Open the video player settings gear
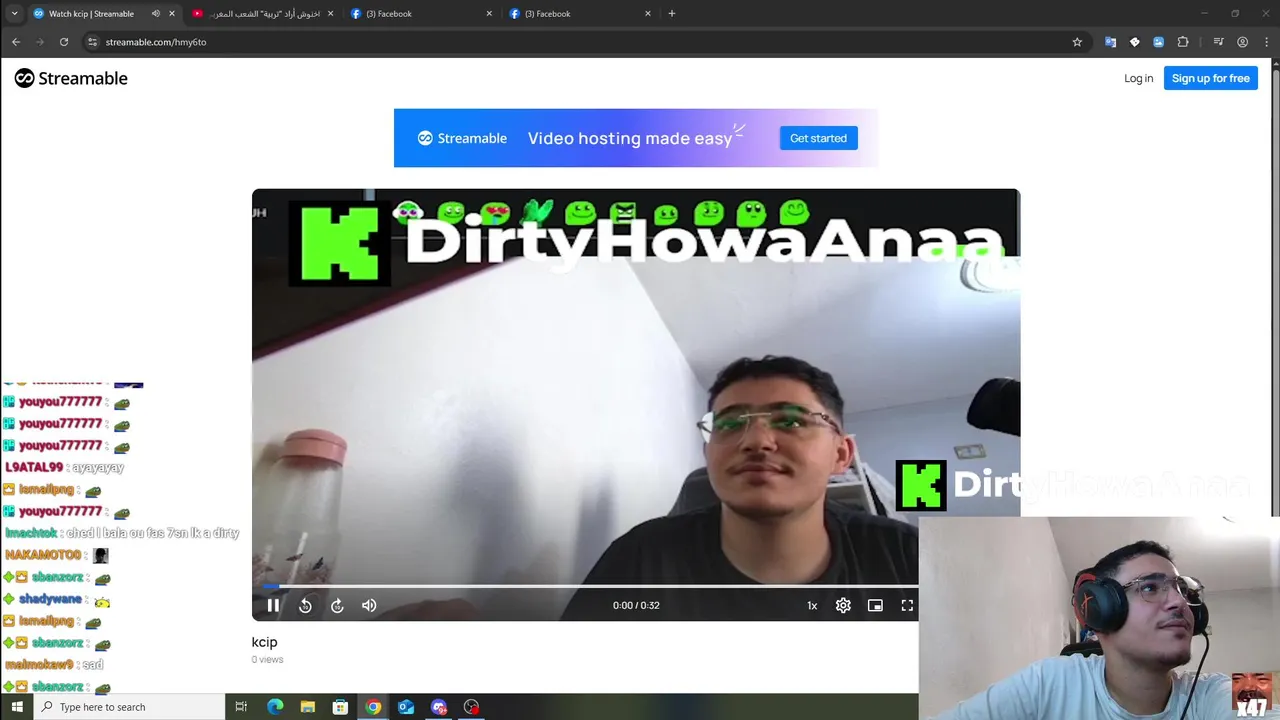 coord(843,605)
